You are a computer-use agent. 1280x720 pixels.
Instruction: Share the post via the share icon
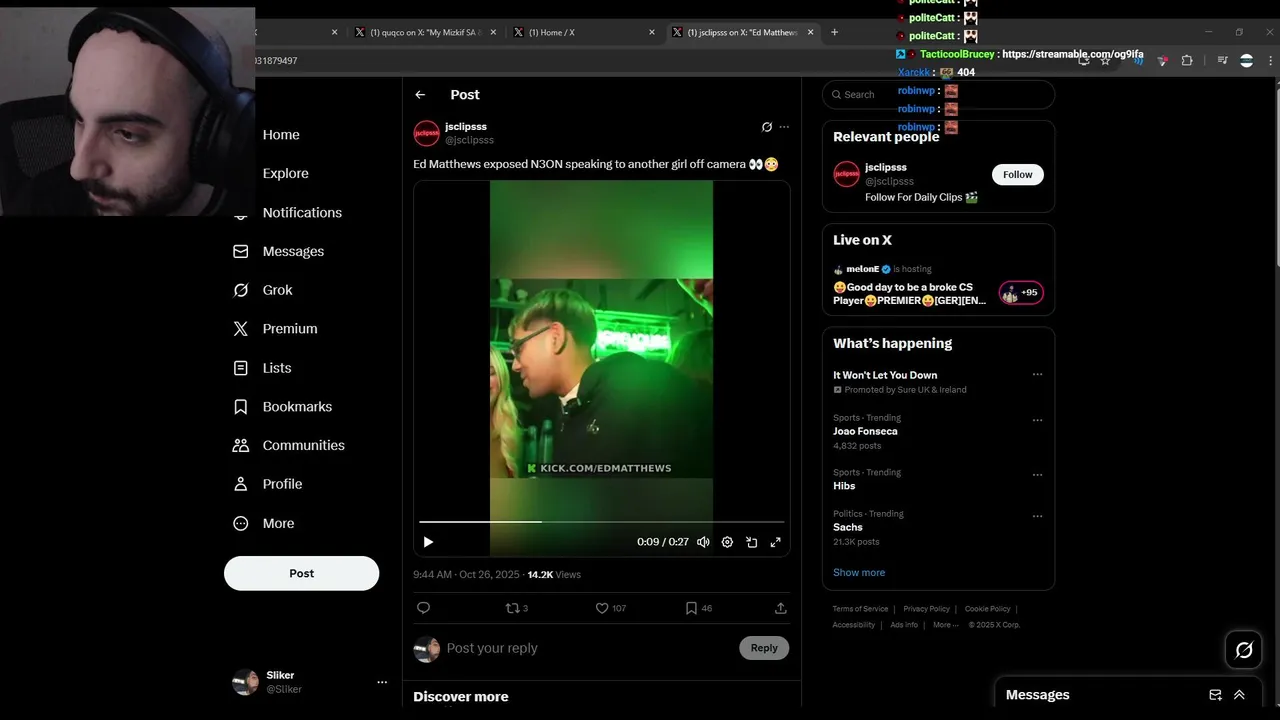click(x=781, y=608)
